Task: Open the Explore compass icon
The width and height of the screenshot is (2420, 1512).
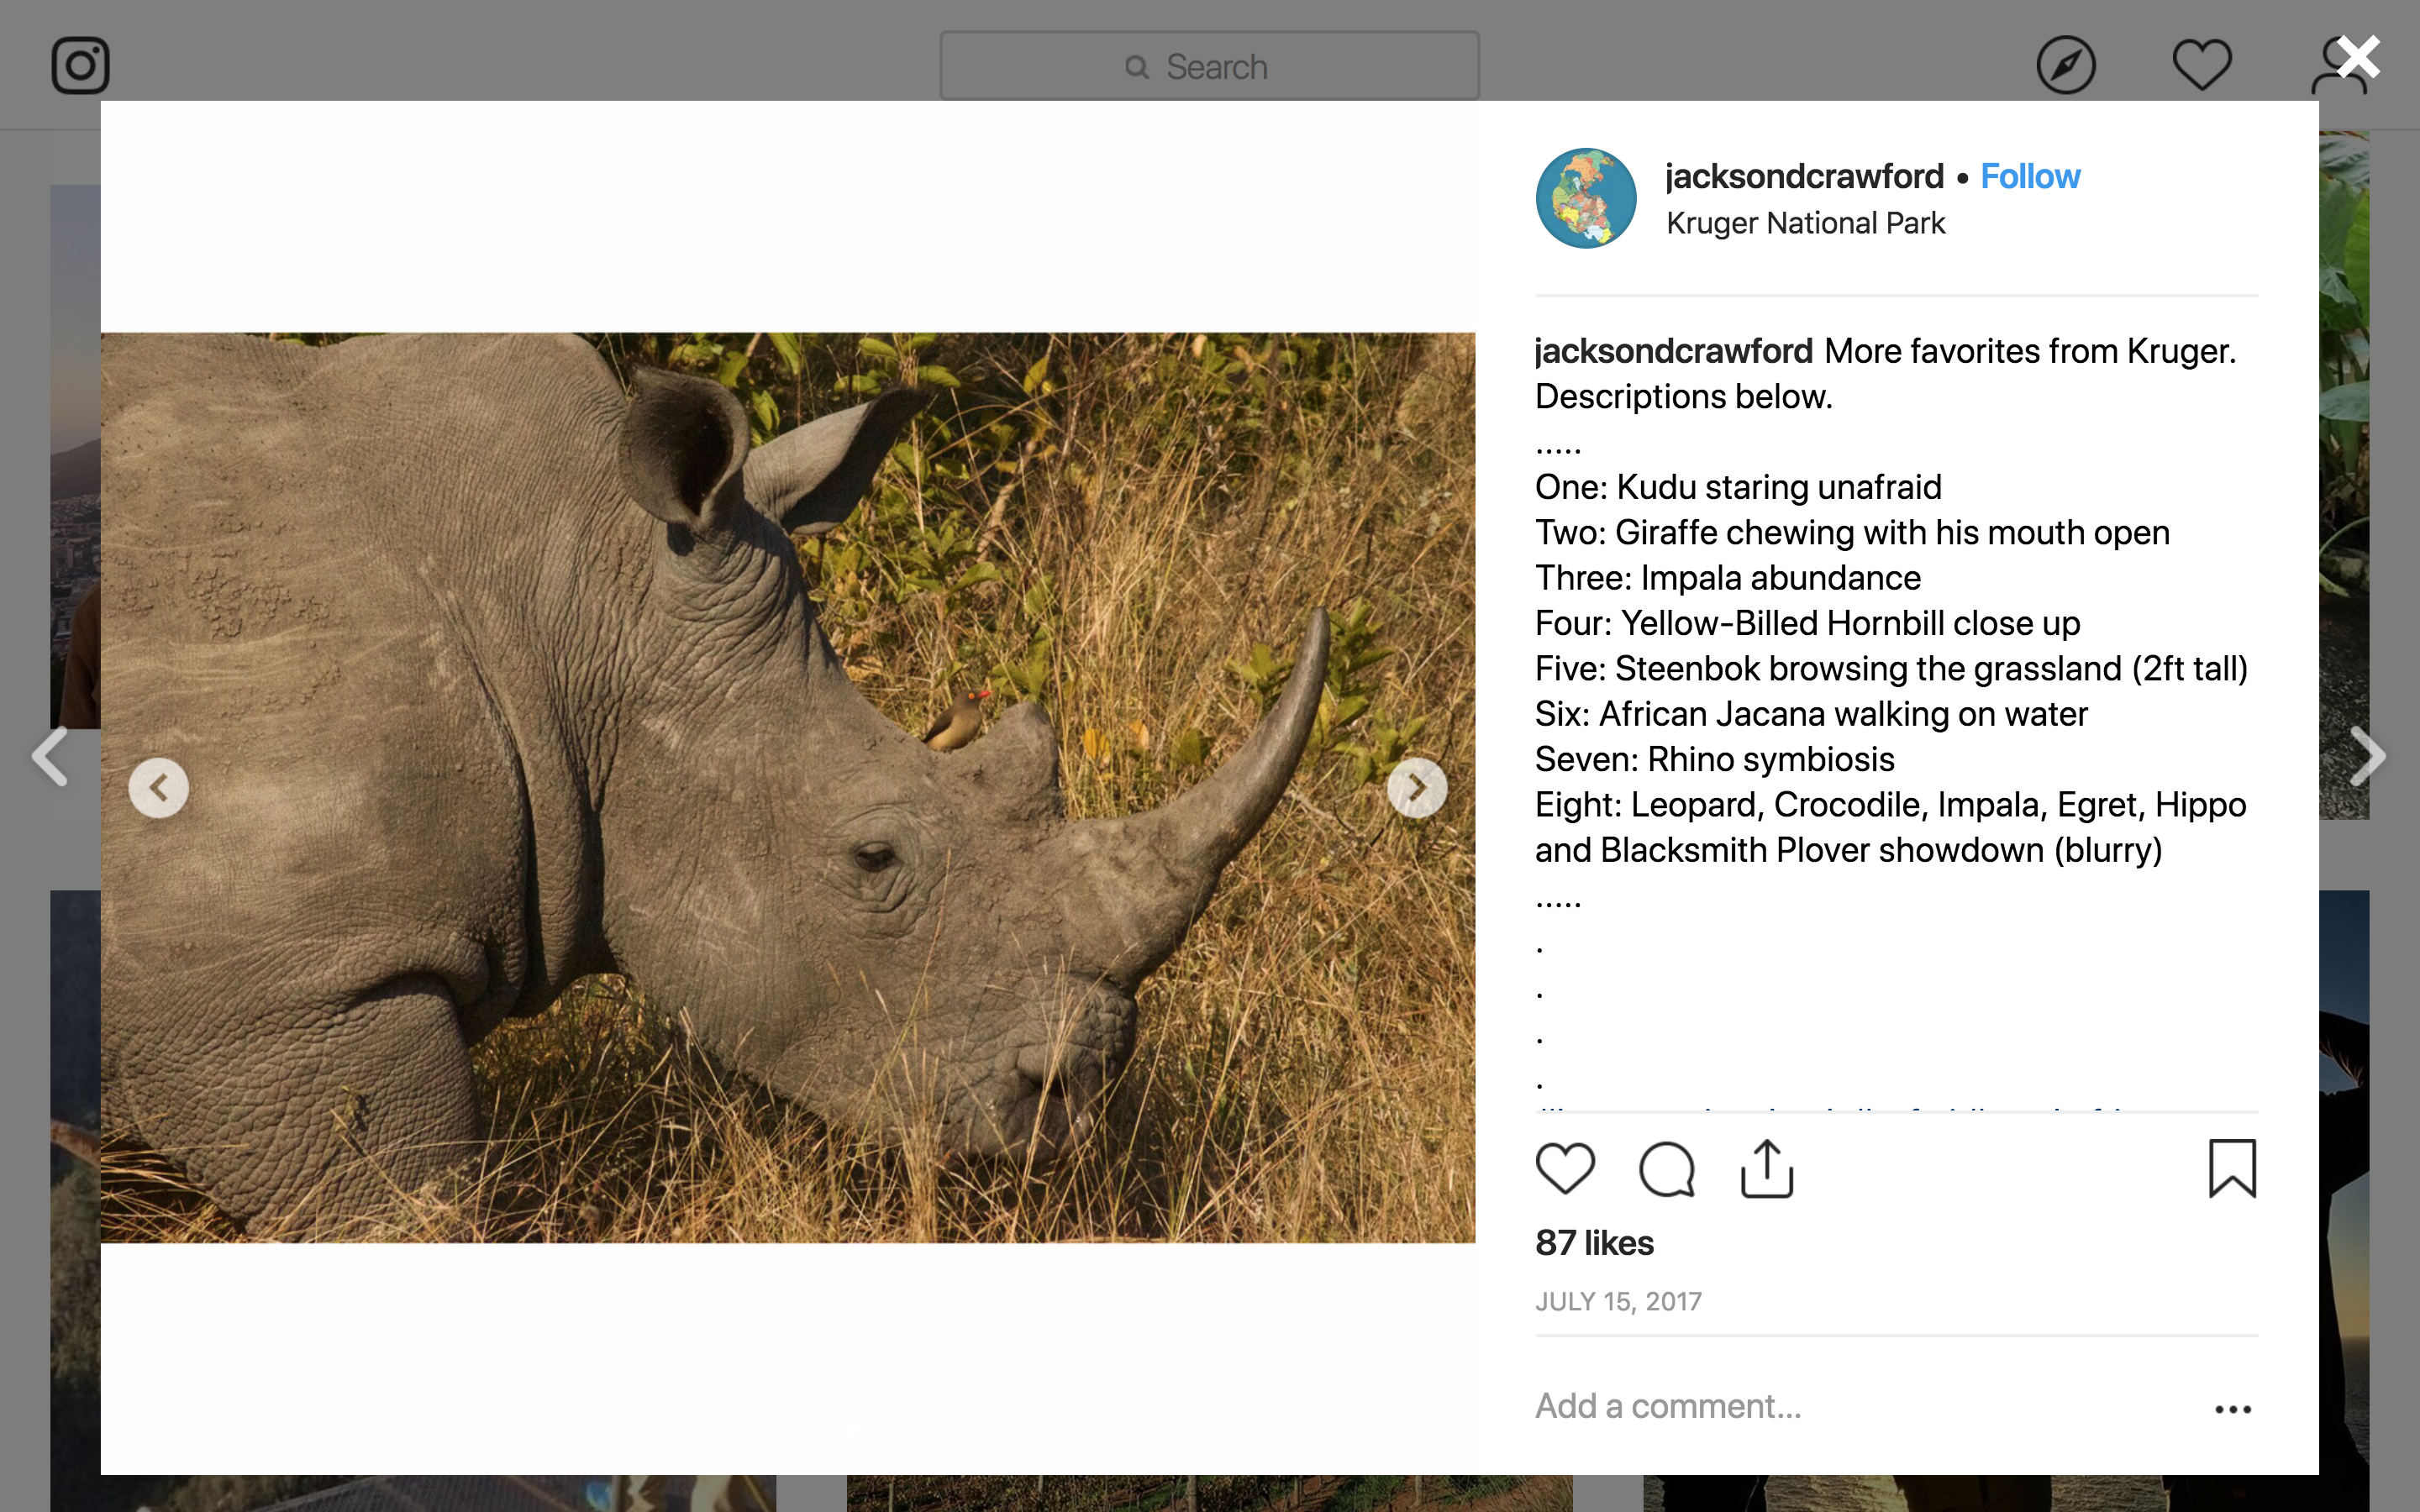Action: [x=2065, y=66]
